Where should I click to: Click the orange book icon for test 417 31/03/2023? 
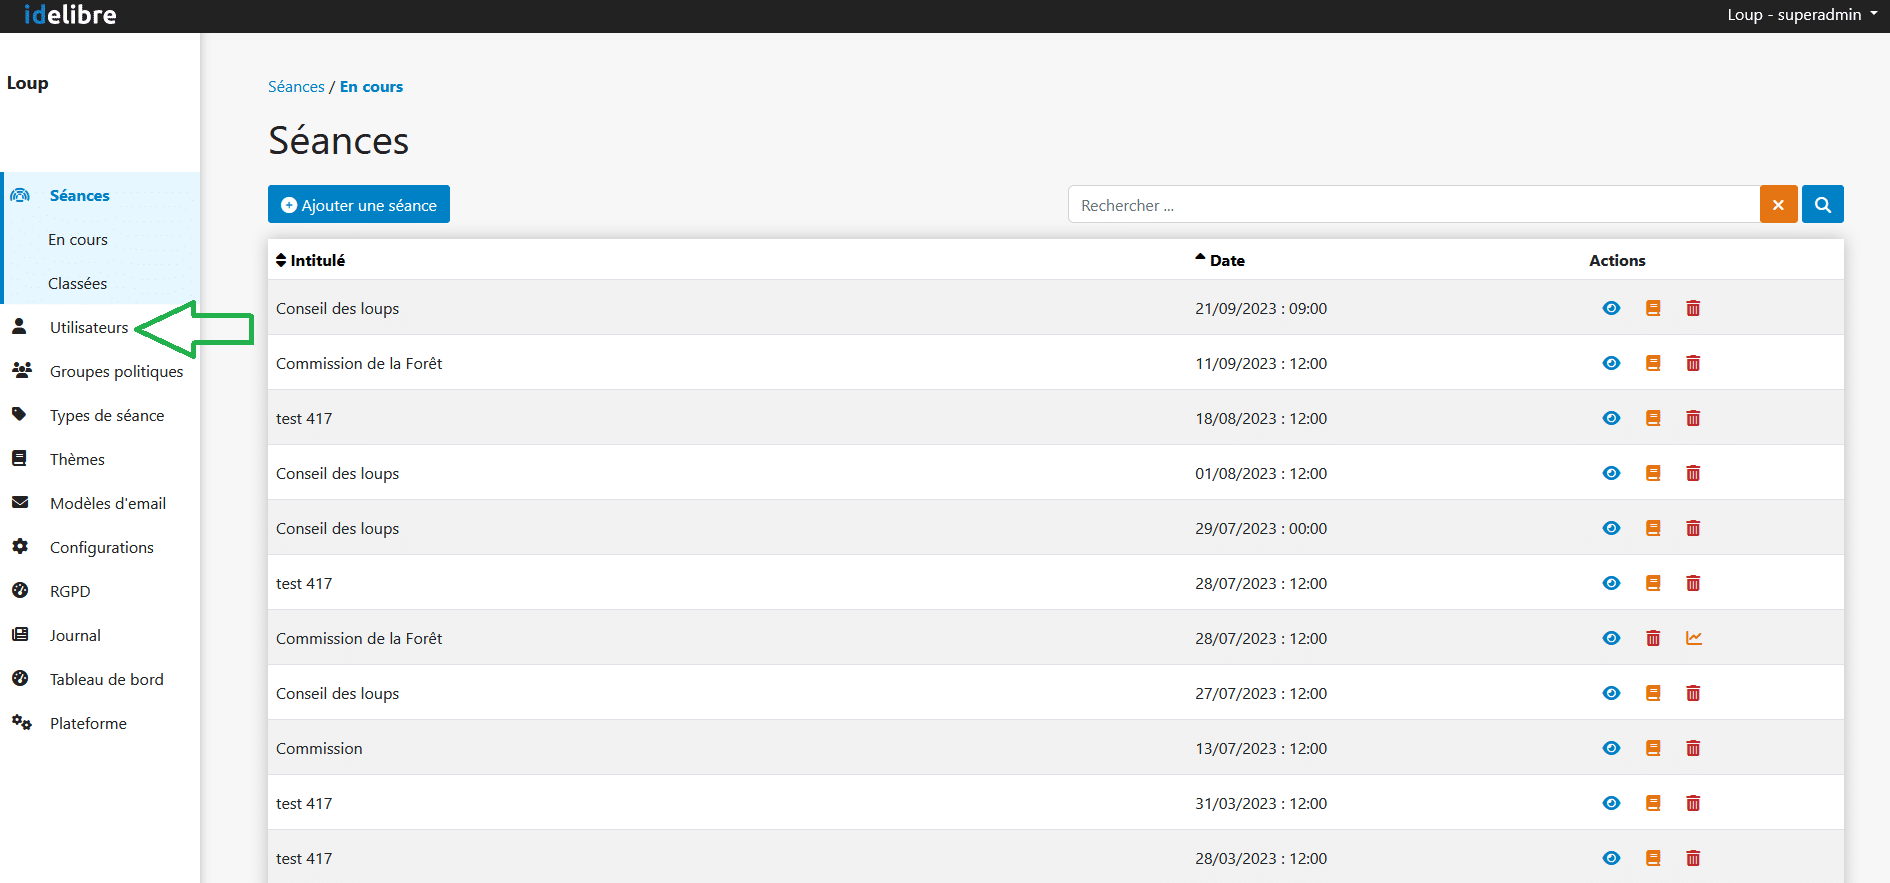(x=1653, y=803)
